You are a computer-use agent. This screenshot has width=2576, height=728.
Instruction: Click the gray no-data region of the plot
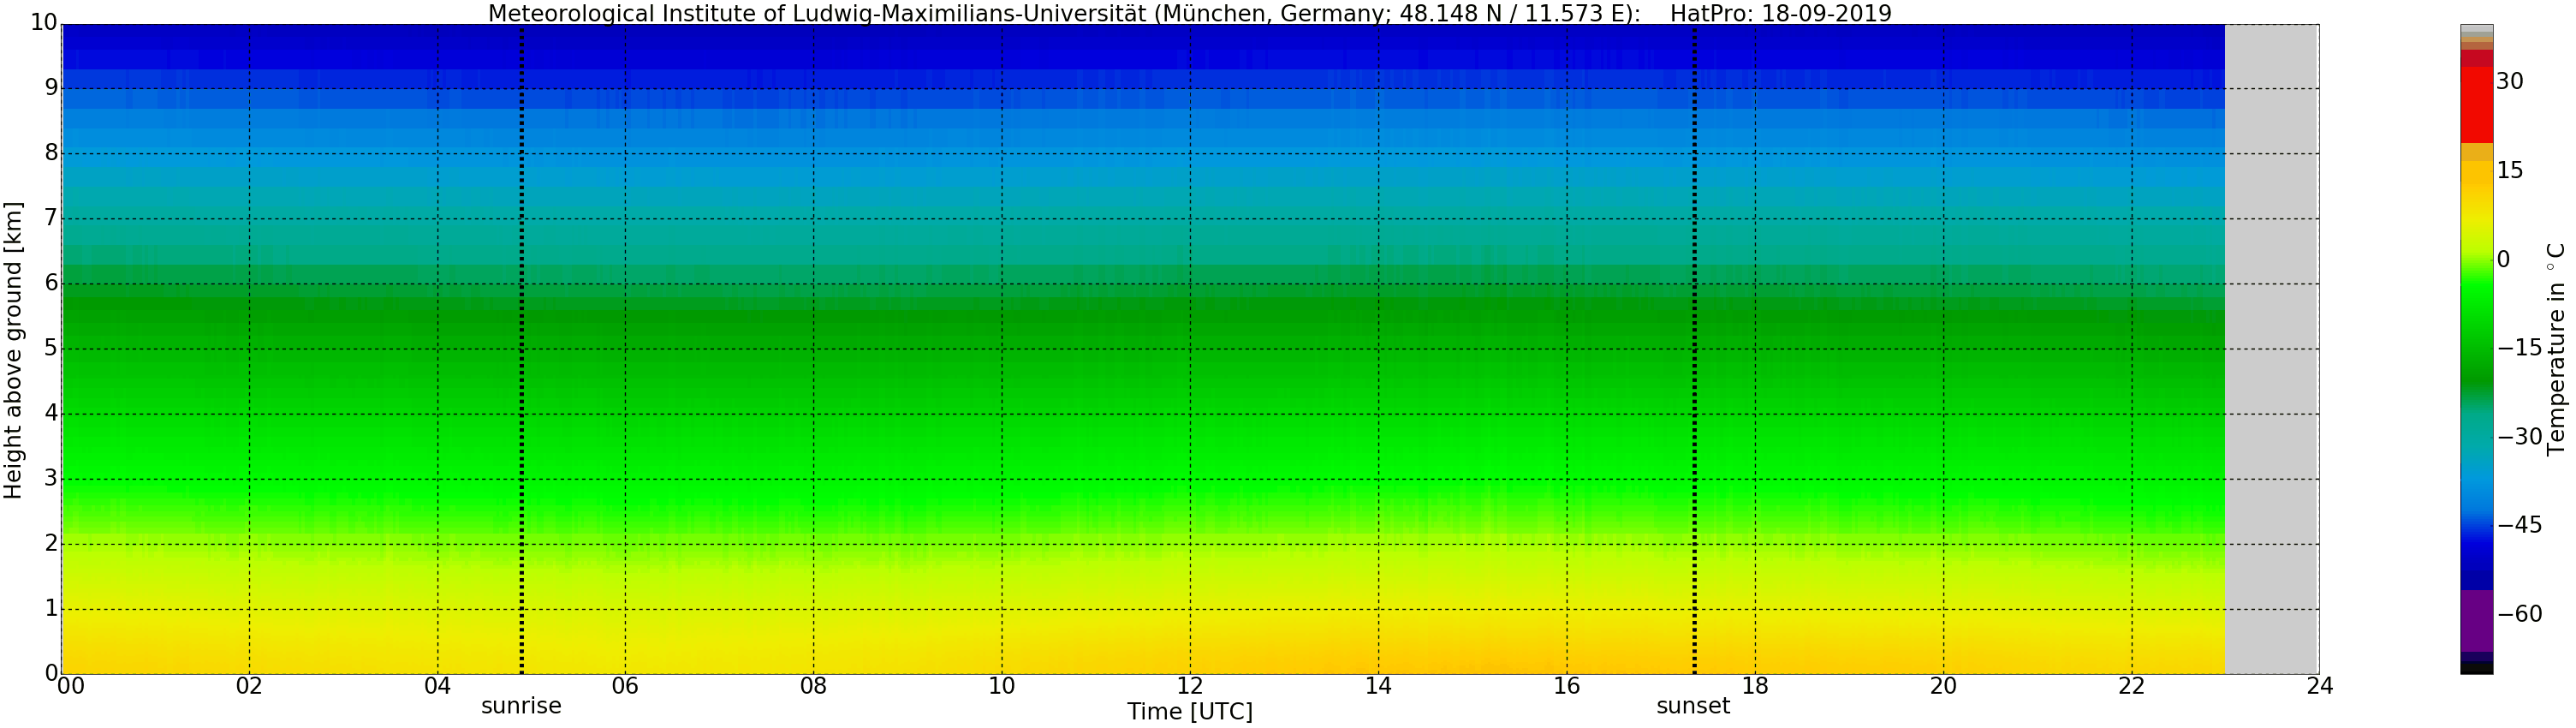(2271, 350)
